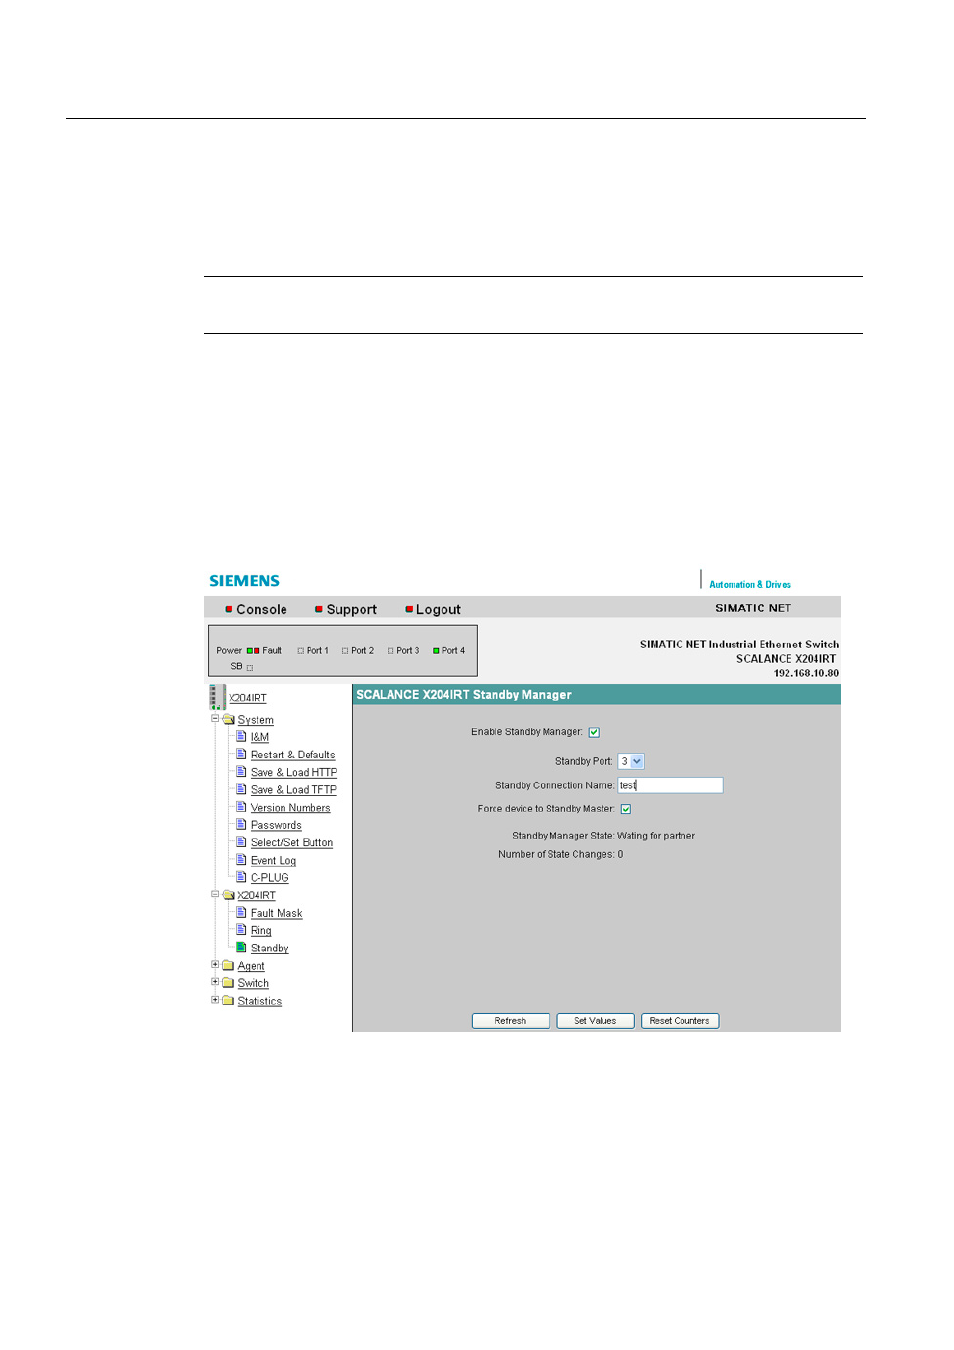Click the X204IRT folder icon
Screen dimensions: 954x1350
click(x=228, y=896)
